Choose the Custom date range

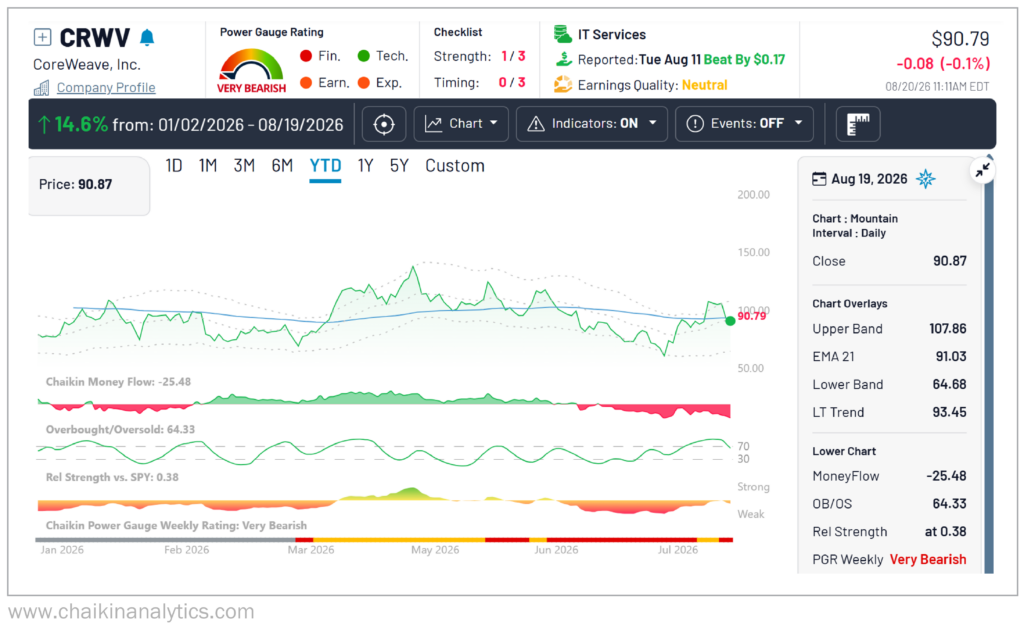455,166
